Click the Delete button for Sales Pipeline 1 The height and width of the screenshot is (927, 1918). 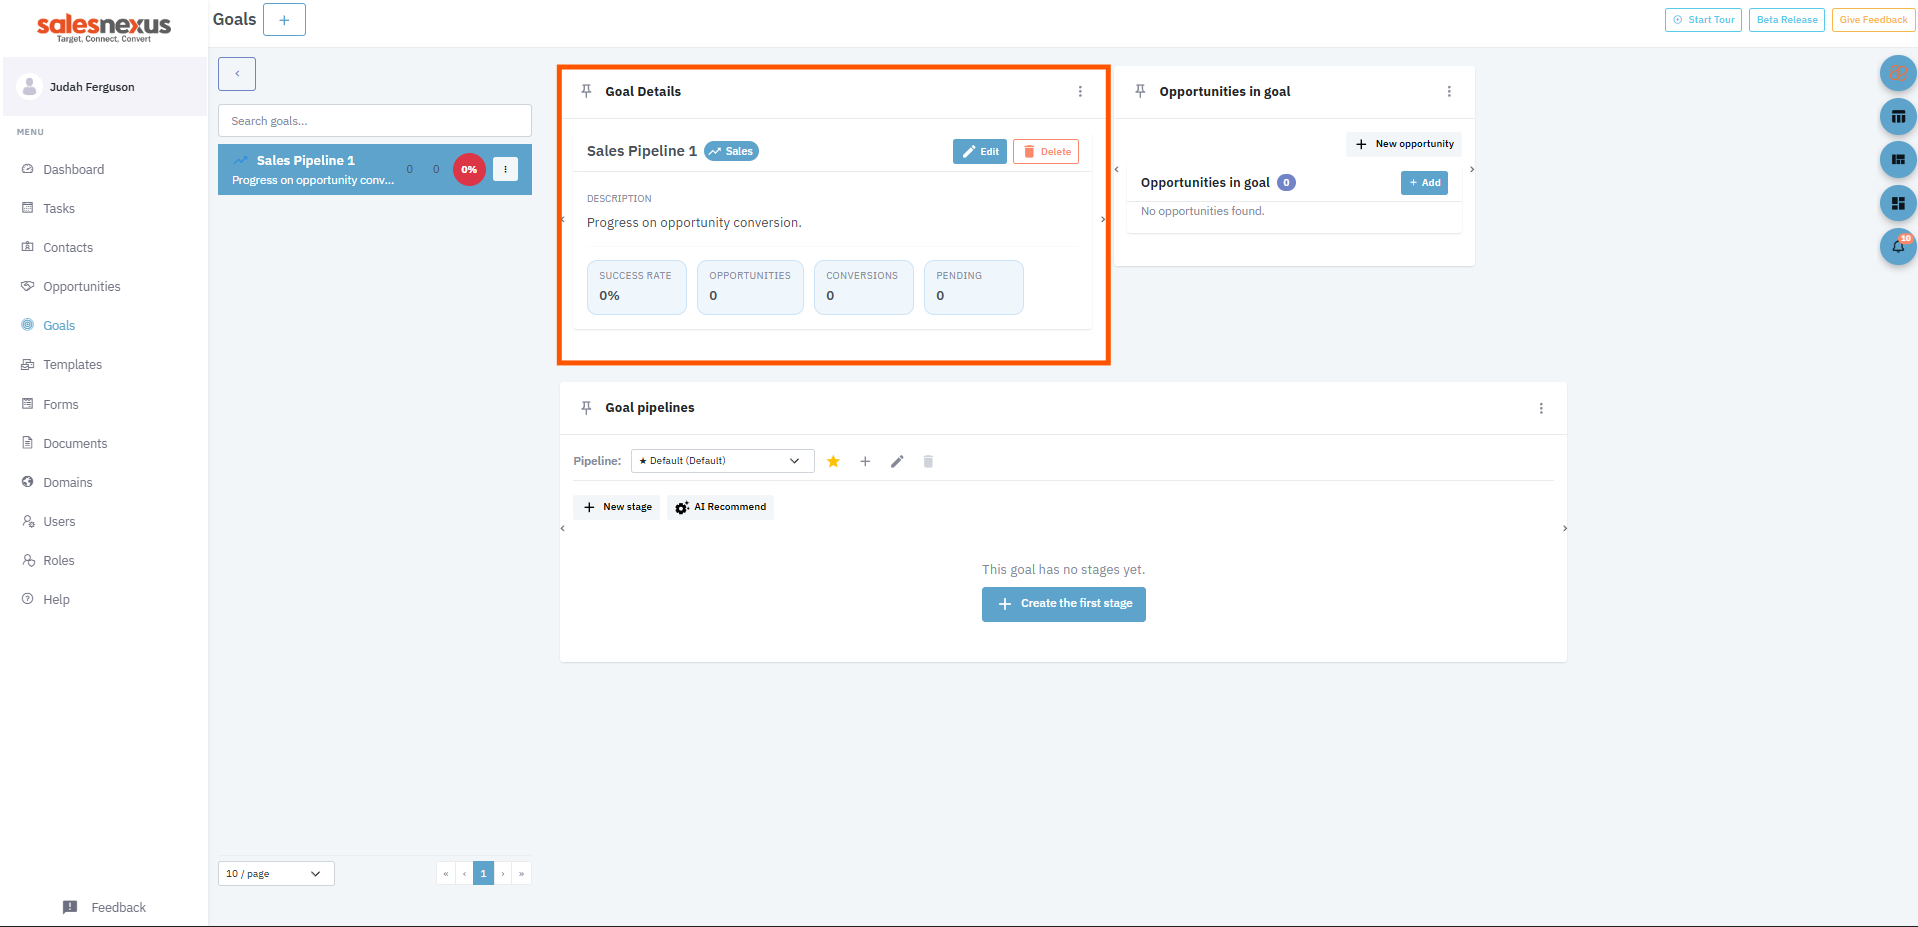pyautogui.click(x=1045, y=152)
